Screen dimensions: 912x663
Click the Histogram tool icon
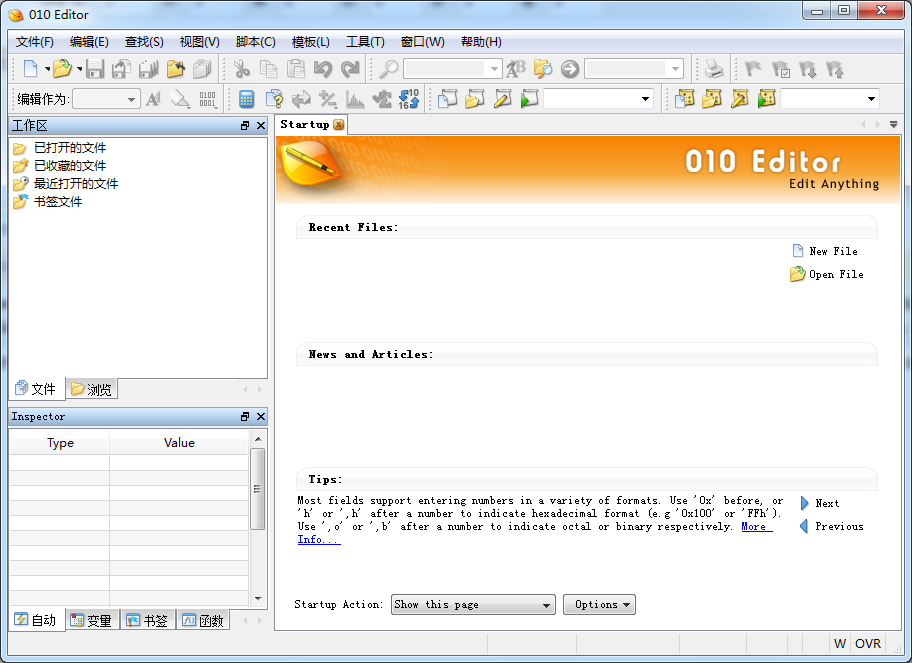(355, 99)
